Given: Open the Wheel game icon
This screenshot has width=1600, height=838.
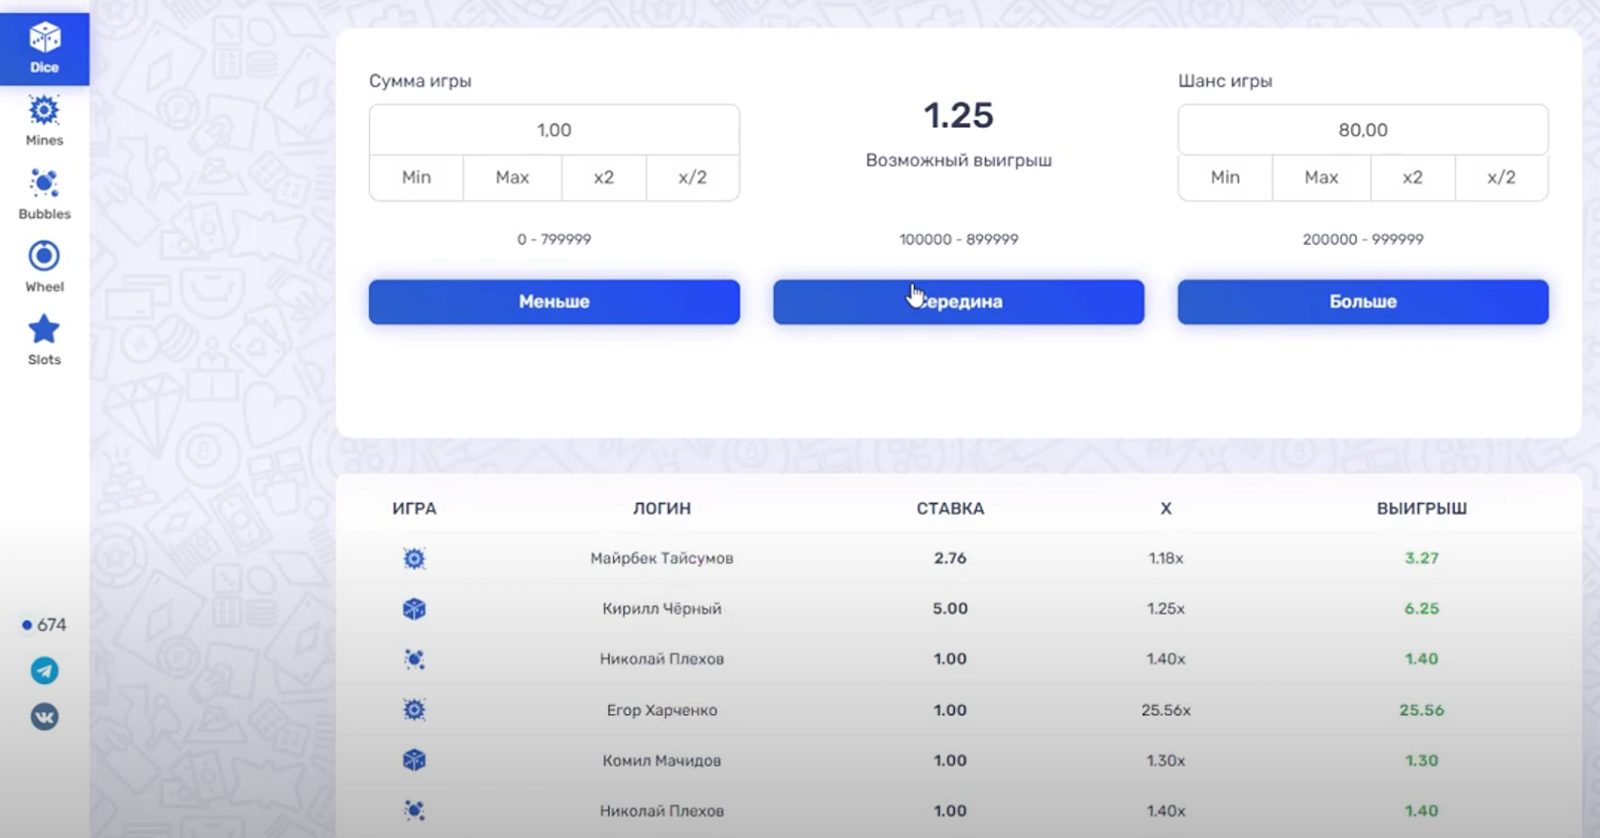Looking at the screenshot, I should 44,266.
